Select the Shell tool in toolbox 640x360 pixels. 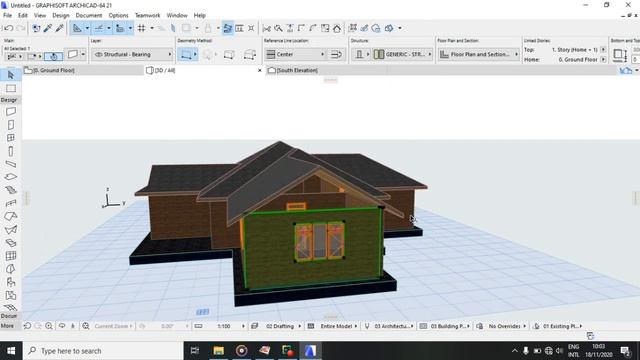tap(11, 229)
